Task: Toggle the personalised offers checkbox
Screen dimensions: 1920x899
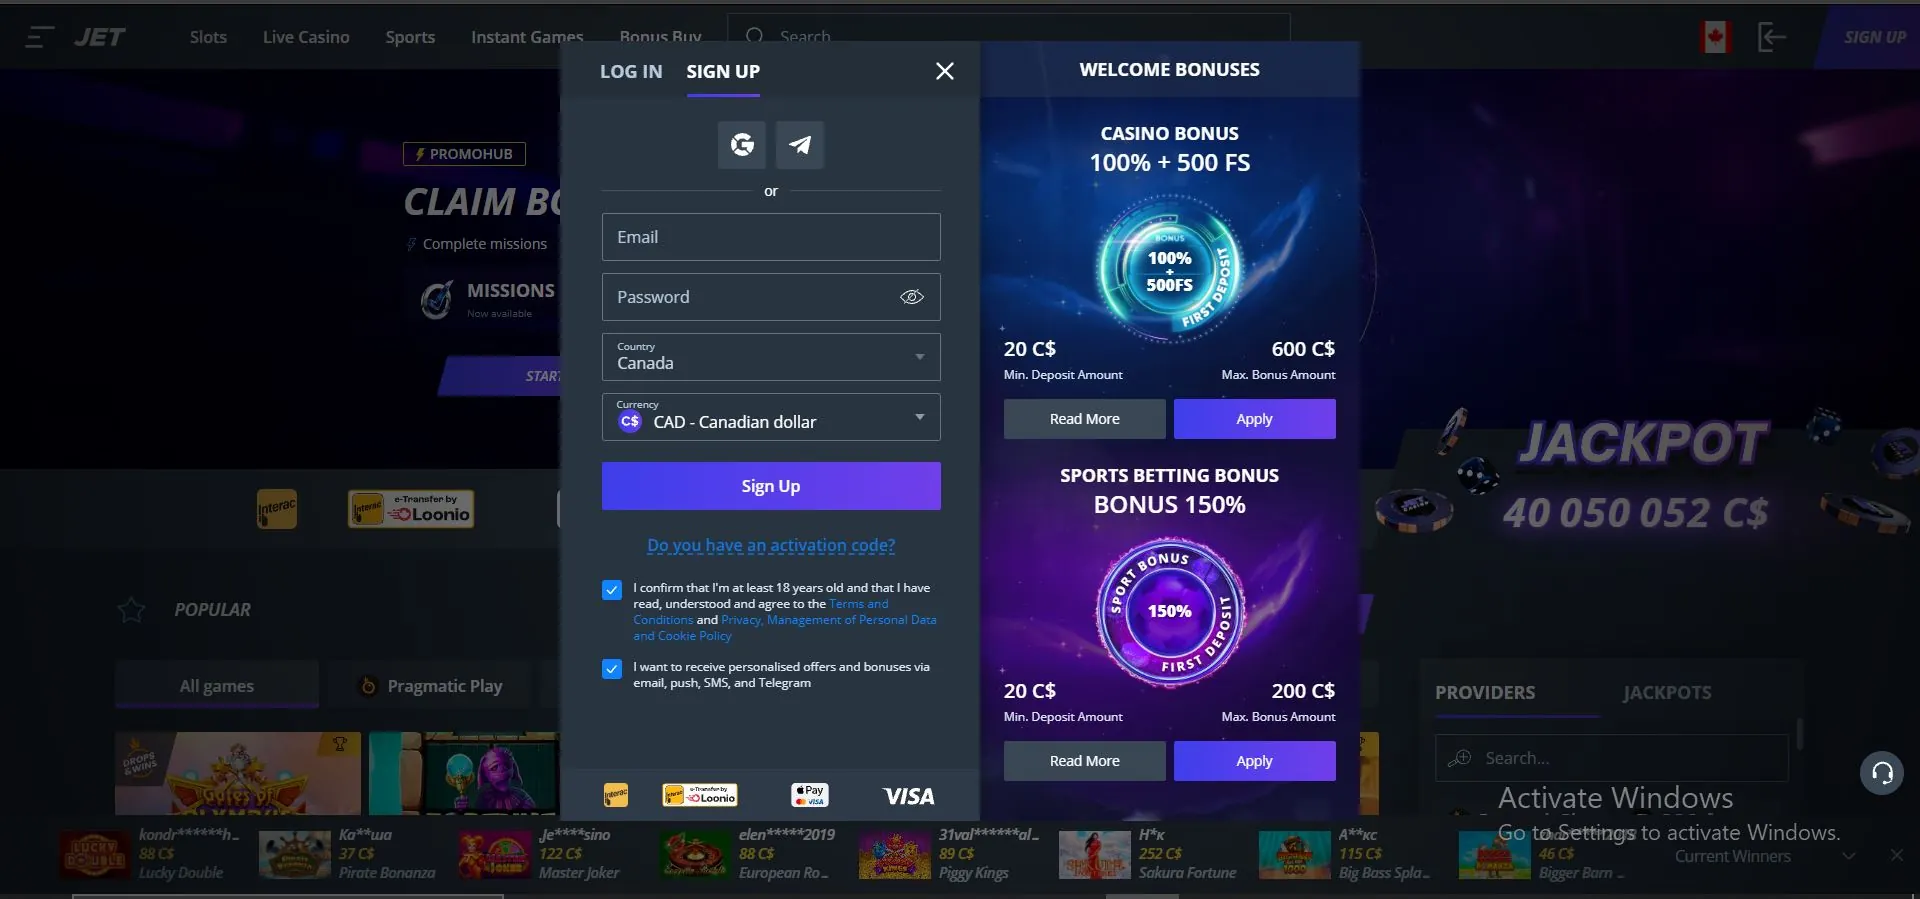Action: 612,669
